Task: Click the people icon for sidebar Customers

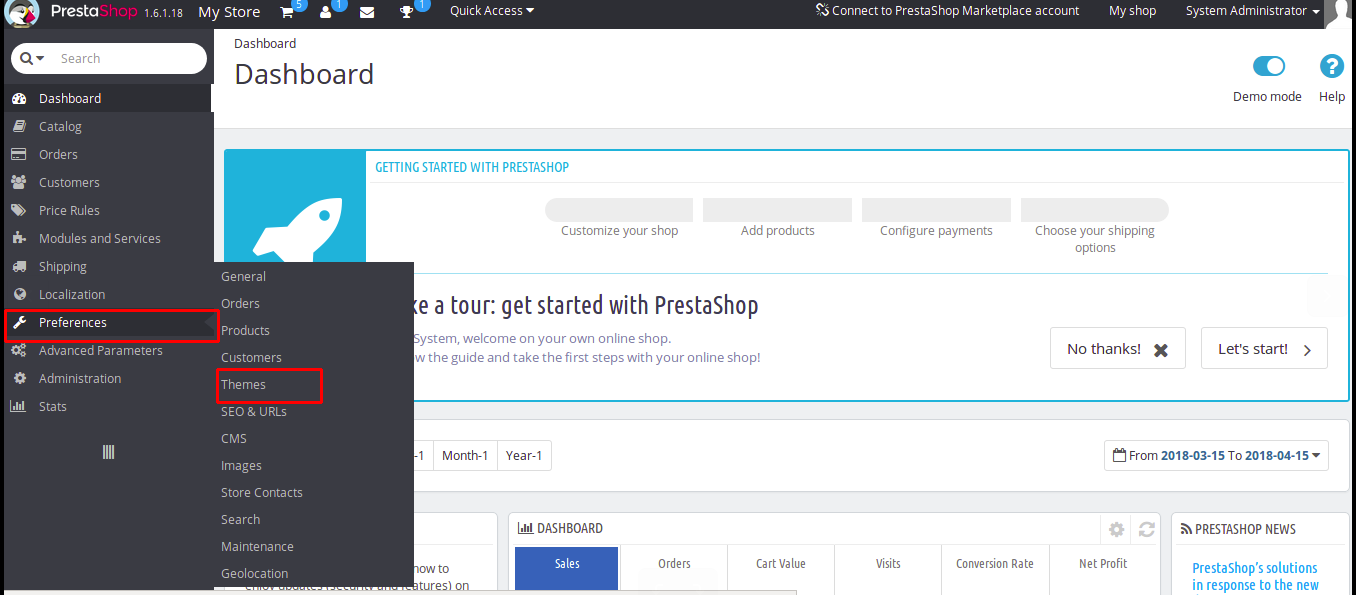Action: point(19,182)
